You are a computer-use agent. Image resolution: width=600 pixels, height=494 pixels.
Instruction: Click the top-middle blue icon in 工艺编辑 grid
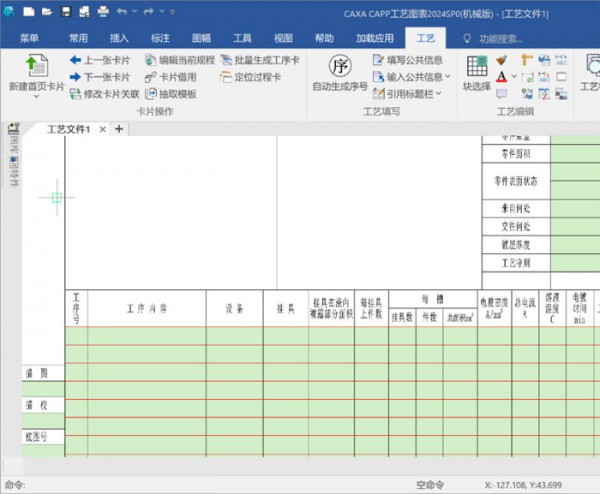pos(544,60)
